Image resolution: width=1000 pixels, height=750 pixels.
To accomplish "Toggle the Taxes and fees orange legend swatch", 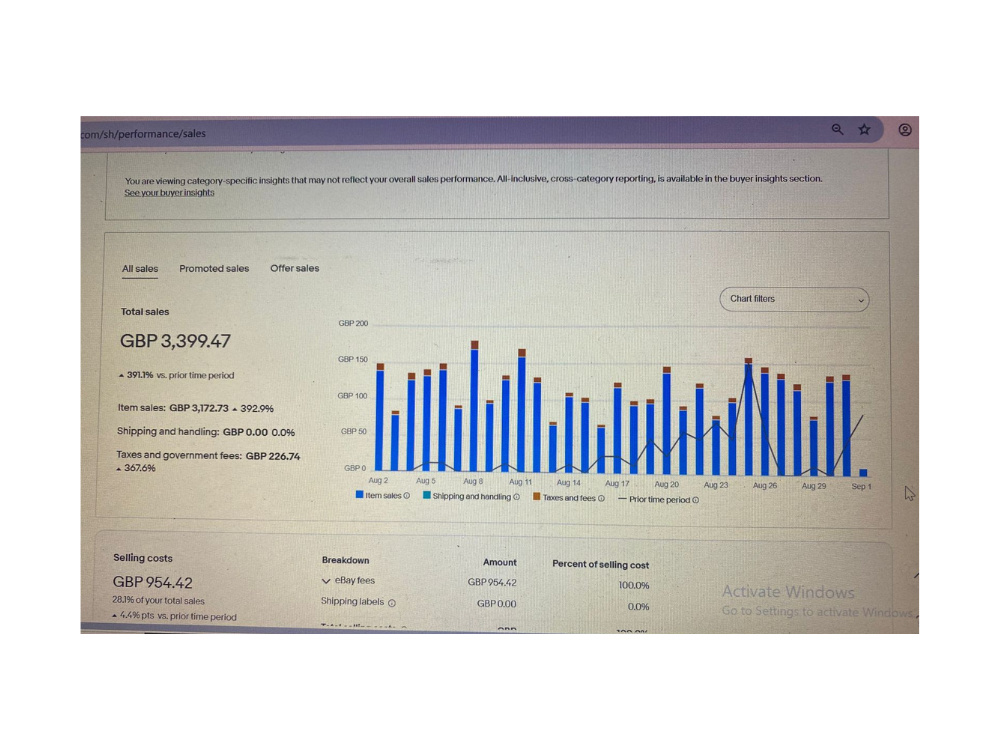I will (537, 496).
